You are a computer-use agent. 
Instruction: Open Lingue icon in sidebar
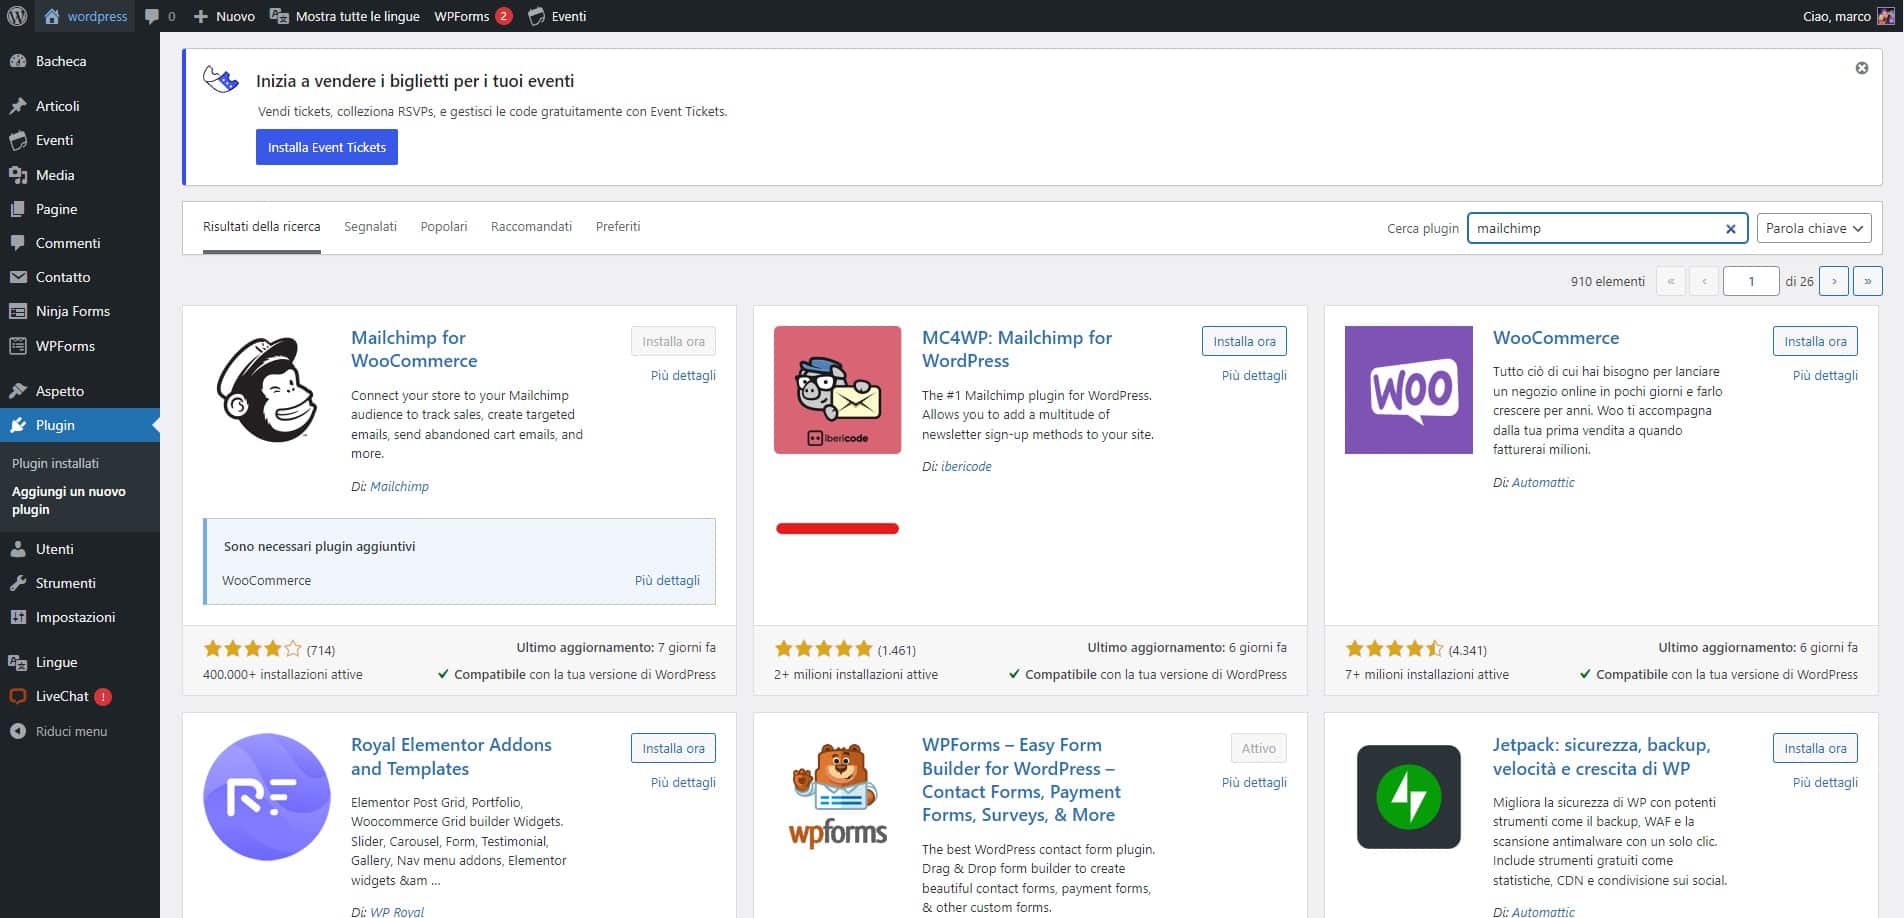coord(18,662)
